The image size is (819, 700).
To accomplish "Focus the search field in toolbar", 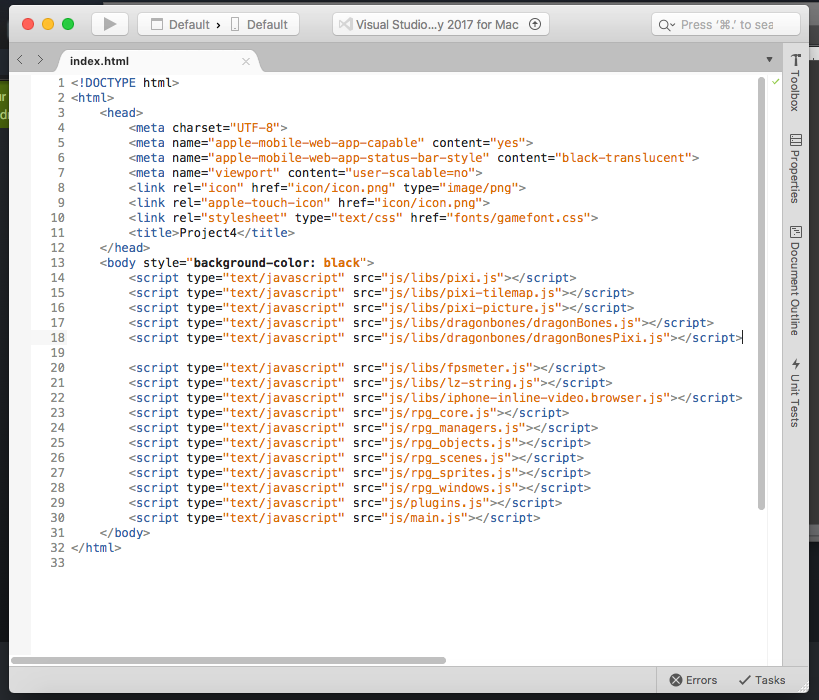I will 726,25.
